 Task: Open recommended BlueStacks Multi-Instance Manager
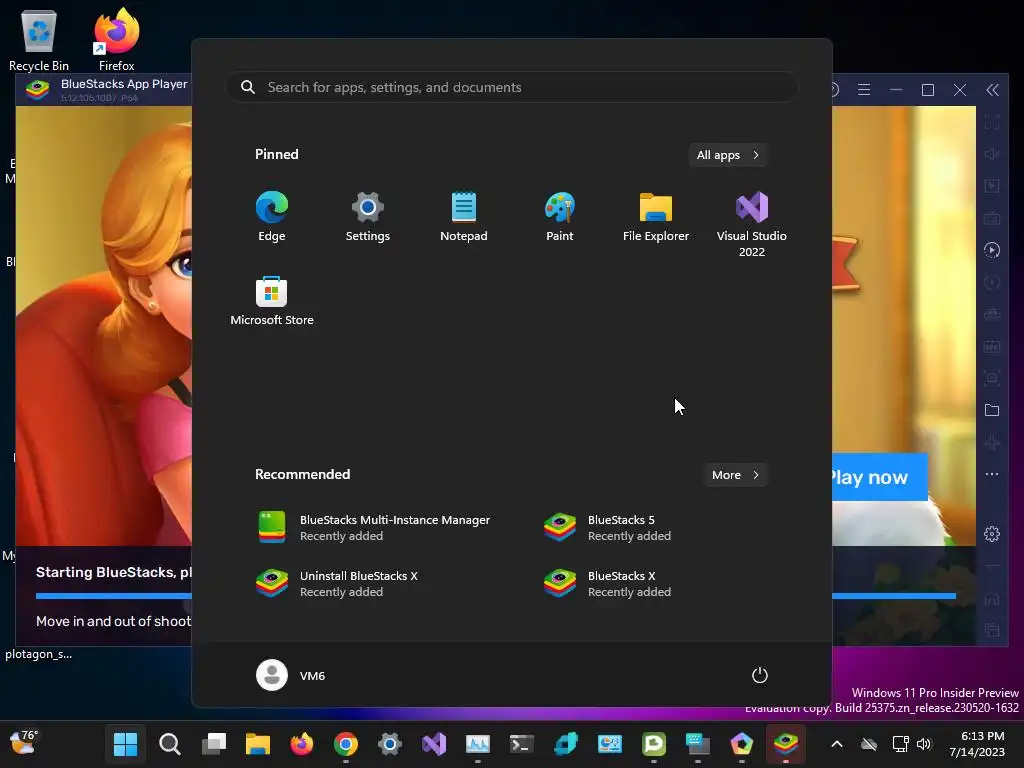click(375, 528)
